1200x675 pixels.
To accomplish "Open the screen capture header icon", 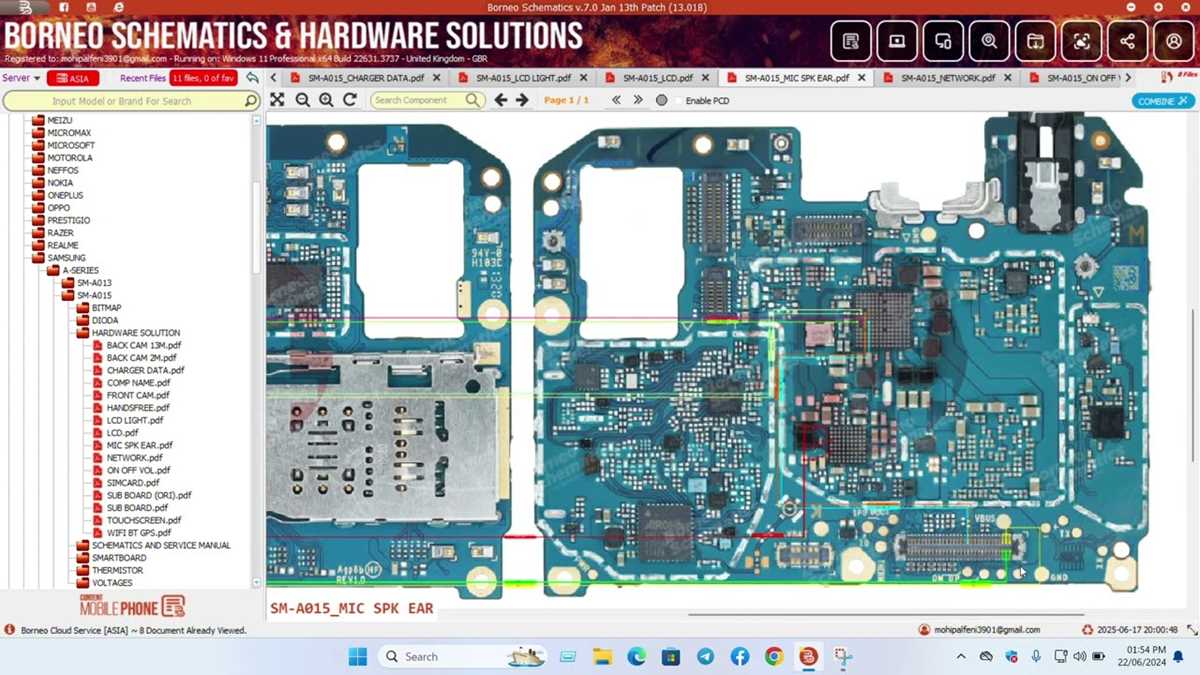I will click(x=1081, y=42).
